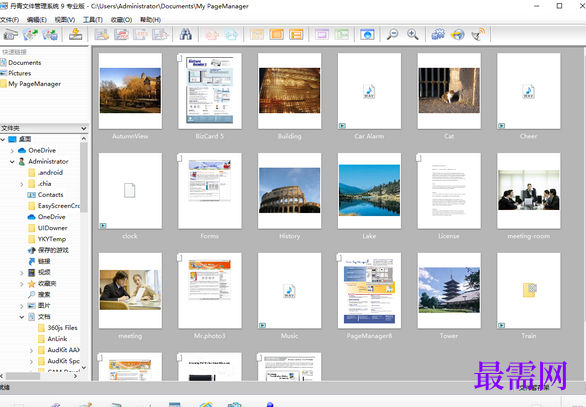Select the History colosseum thumbnail
The image size is (586, 407).
[x=289, y=191]
